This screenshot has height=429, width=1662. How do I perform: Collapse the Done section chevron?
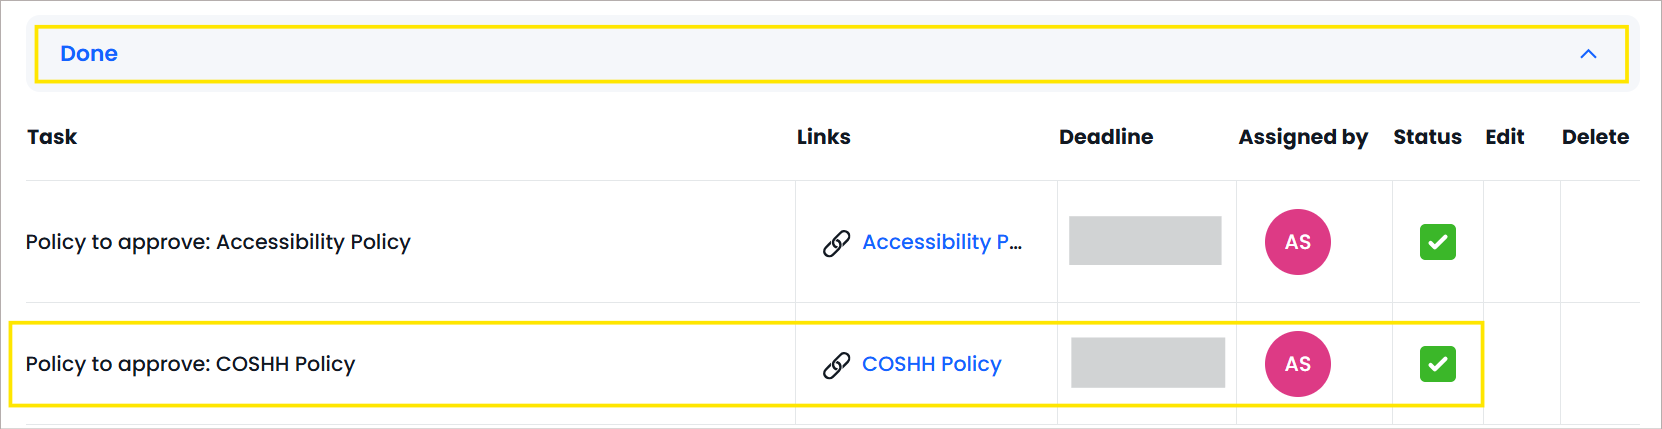tap(1588, 54)
